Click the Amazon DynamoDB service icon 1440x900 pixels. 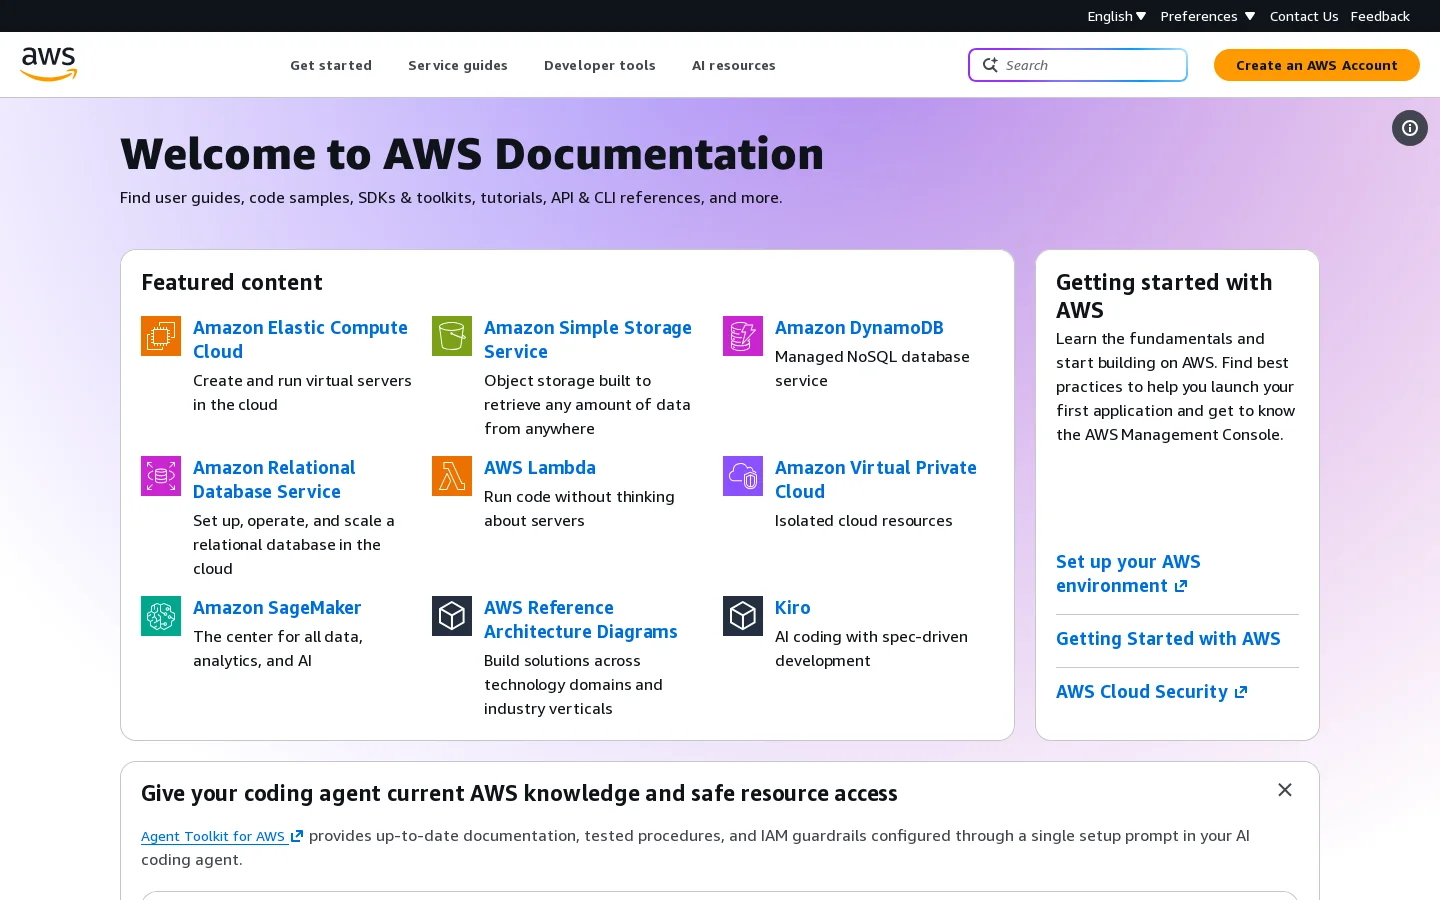(743, 336)
